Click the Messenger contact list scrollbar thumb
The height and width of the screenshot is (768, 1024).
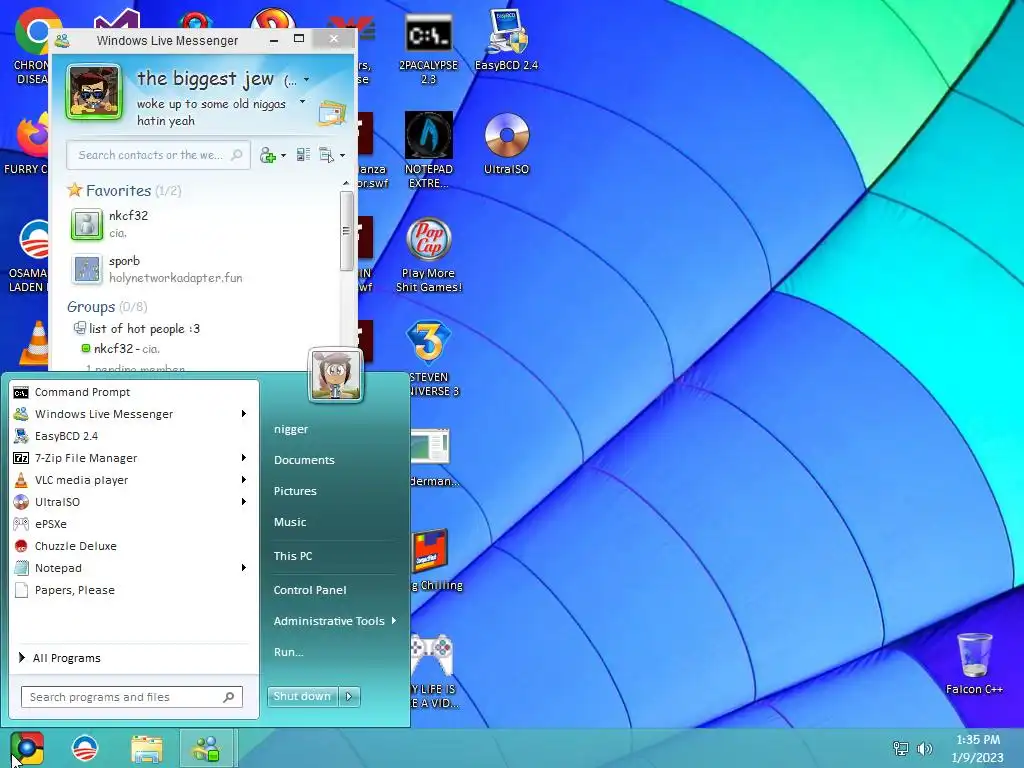pyautogui.click(x=346, y=231)
